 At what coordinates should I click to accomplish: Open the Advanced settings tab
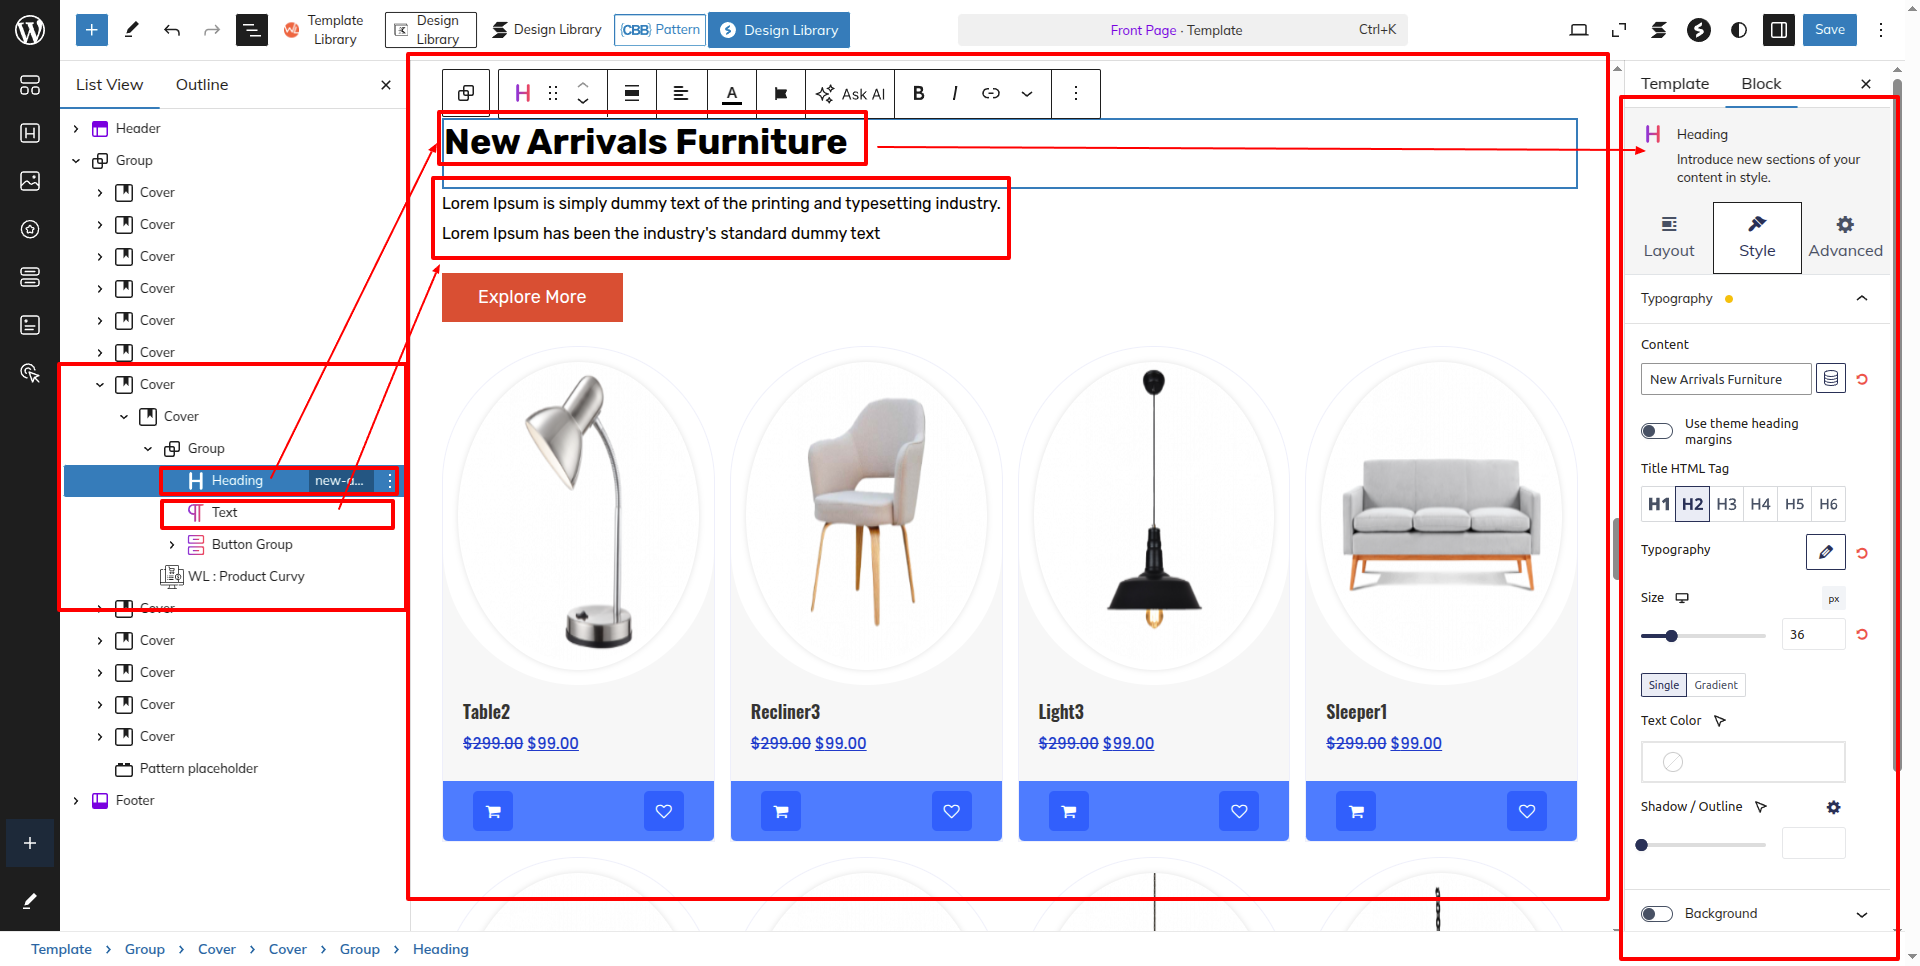coord(1845,238)
